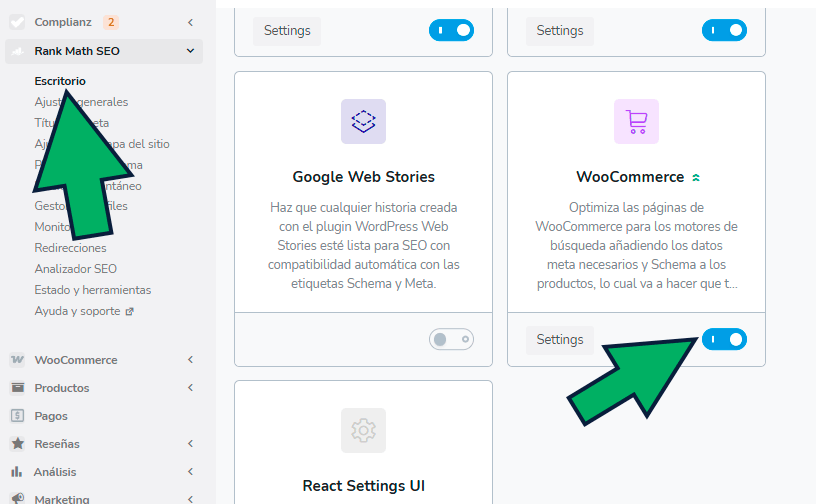Click the WooCommerce shopping cart module icon
This screenshot has width=816, height=504.
pyautogui.click(x=636, y=121)
